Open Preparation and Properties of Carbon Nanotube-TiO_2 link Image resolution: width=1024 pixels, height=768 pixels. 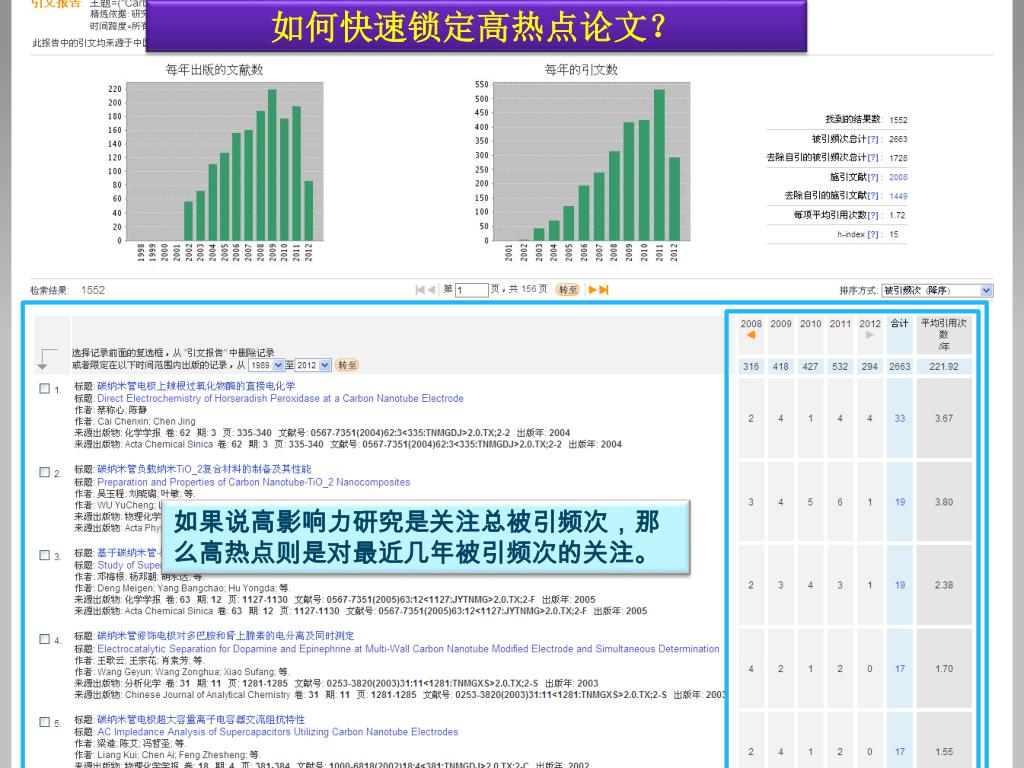253,482
